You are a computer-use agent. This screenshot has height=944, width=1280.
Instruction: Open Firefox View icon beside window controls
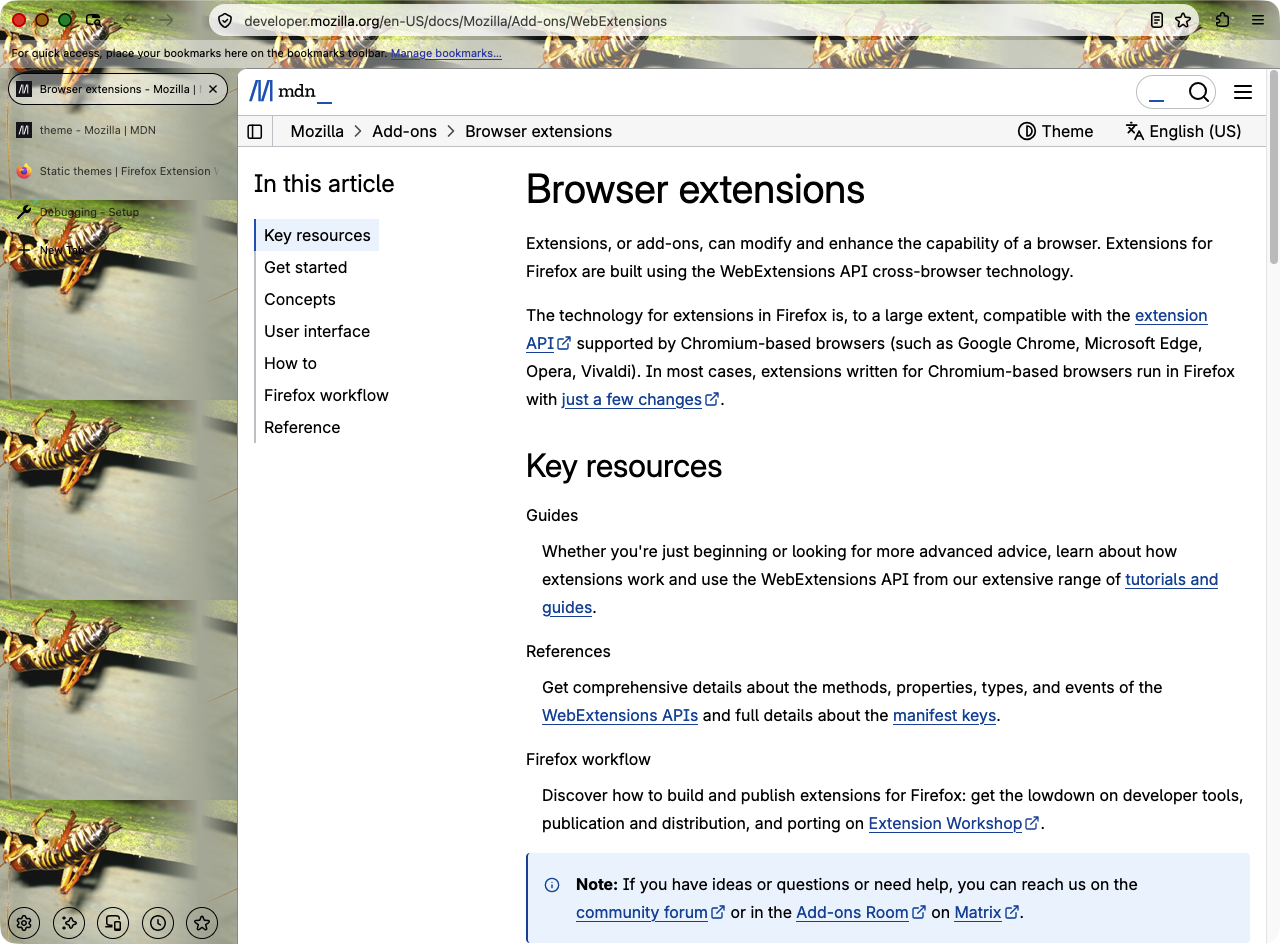(x=94, y=20)
